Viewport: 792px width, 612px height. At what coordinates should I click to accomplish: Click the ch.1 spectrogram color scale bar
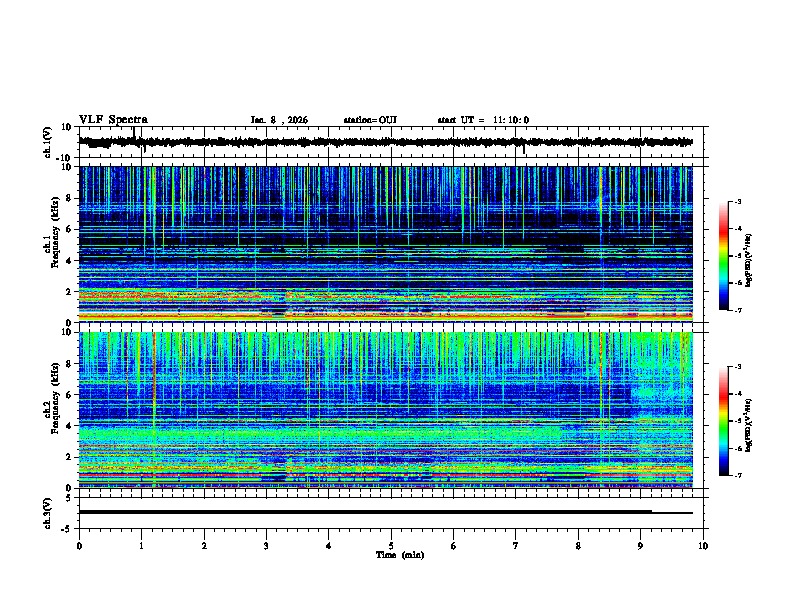click(x=723, y=256)
